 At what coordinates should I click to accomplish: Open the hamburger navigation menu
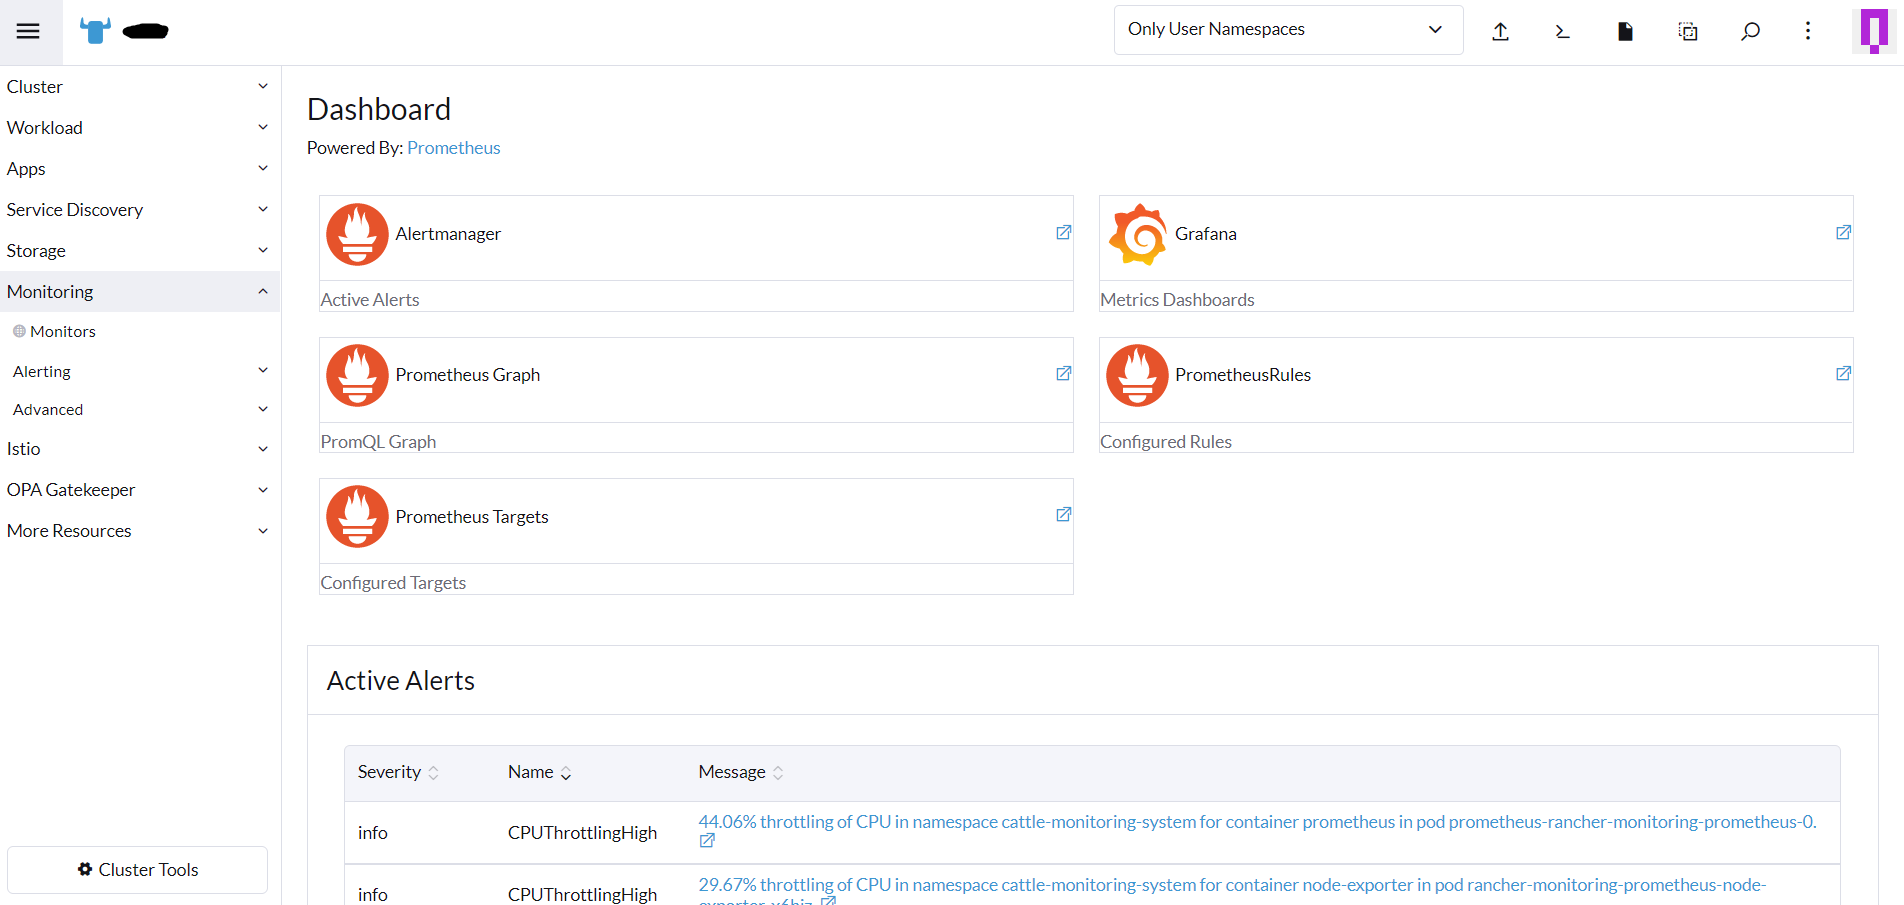28,31
